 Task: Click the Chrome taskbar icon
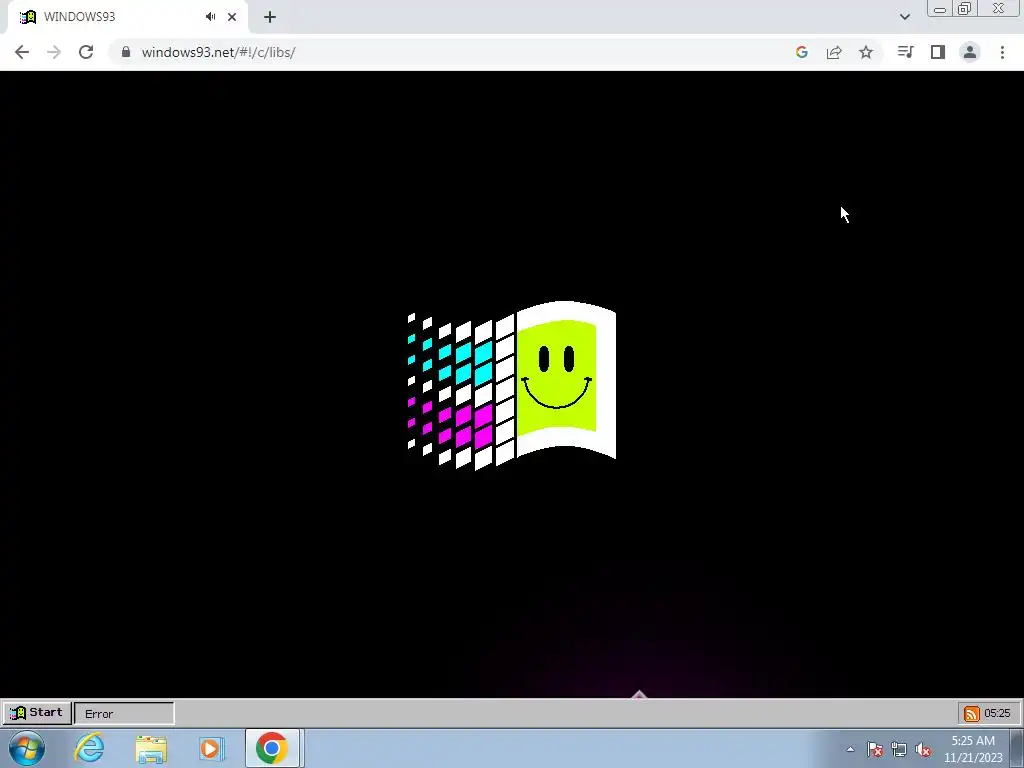tap(272, 748)
